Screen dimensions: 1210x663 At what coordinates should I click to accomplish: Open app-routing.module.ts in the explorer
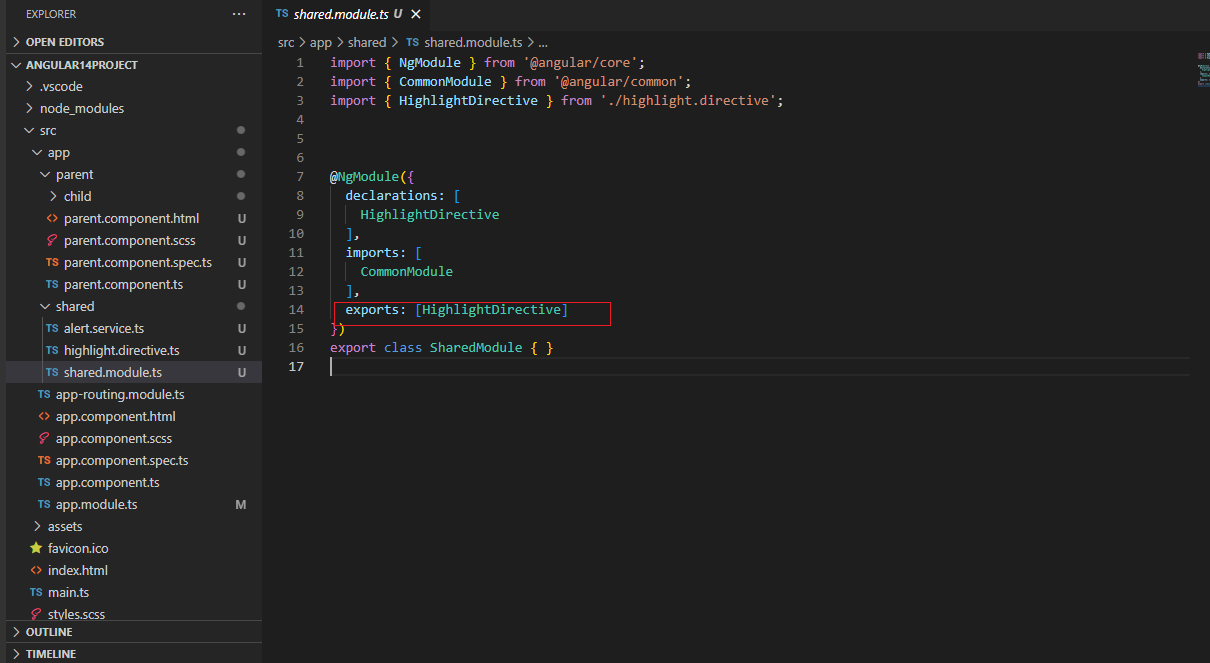[120, 394]
